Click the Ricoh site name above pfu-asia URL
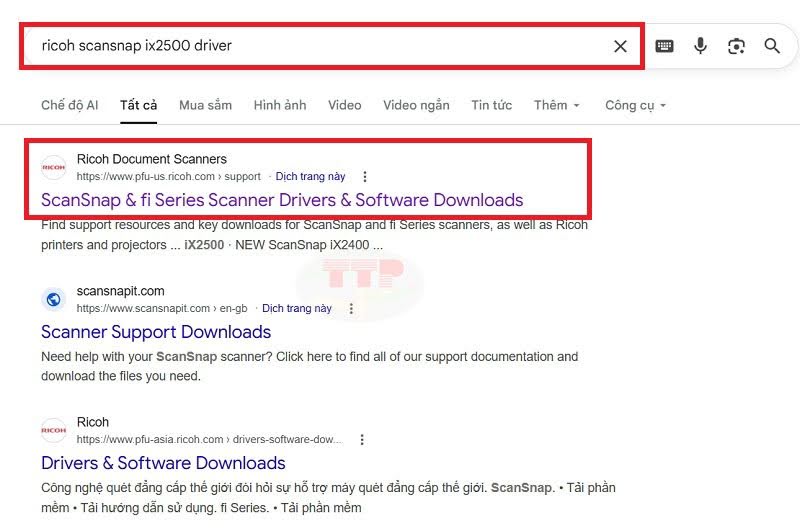 (x=92, y=422)
